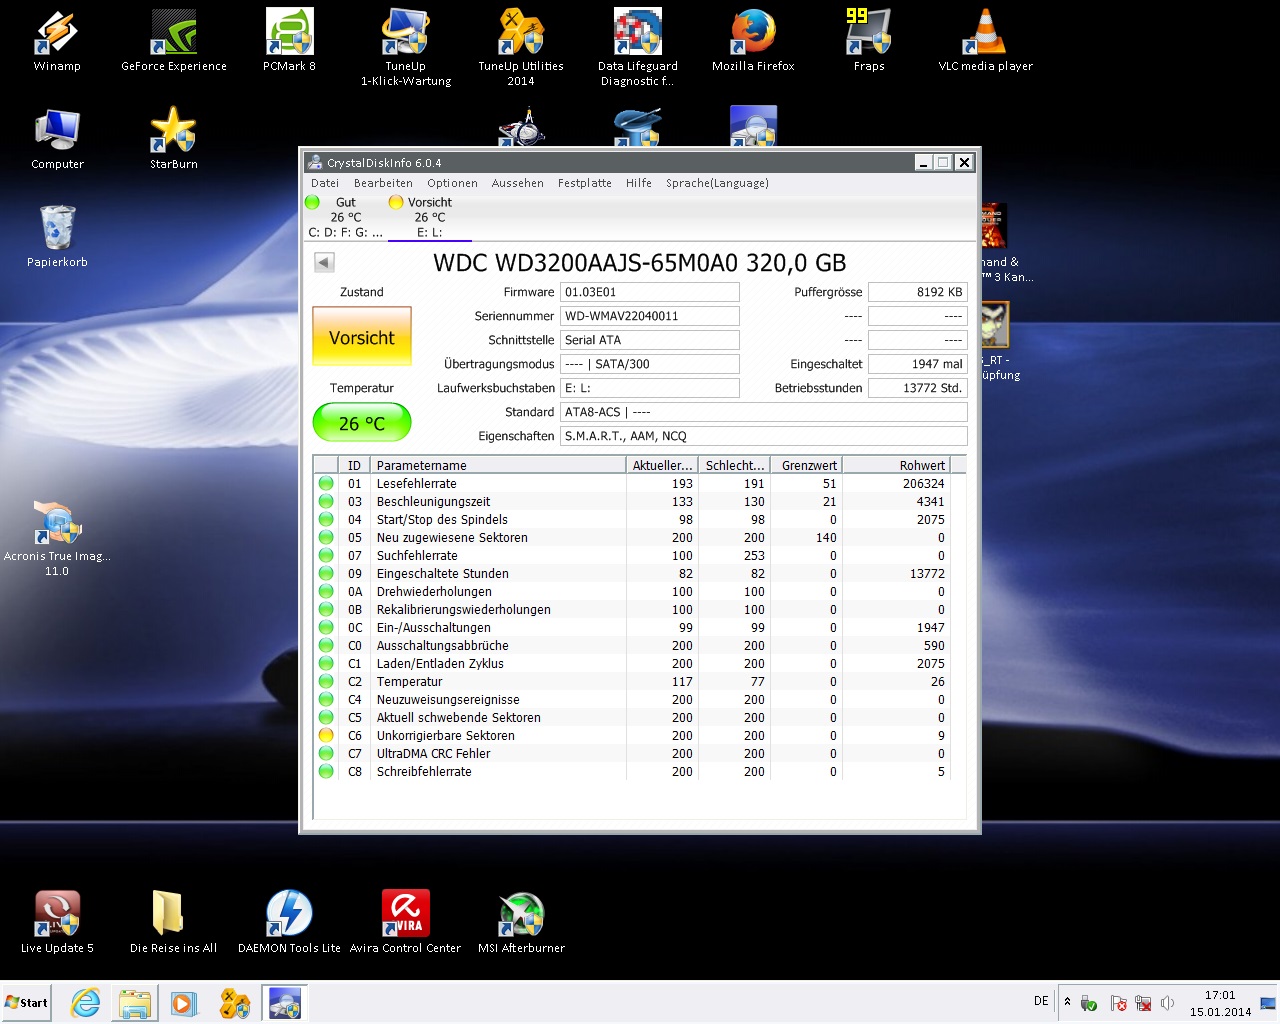The height and width of the screenshot is (1024, 1280).
Task: Open the Sprache(Language) menu
Action: tap(717, 183)
